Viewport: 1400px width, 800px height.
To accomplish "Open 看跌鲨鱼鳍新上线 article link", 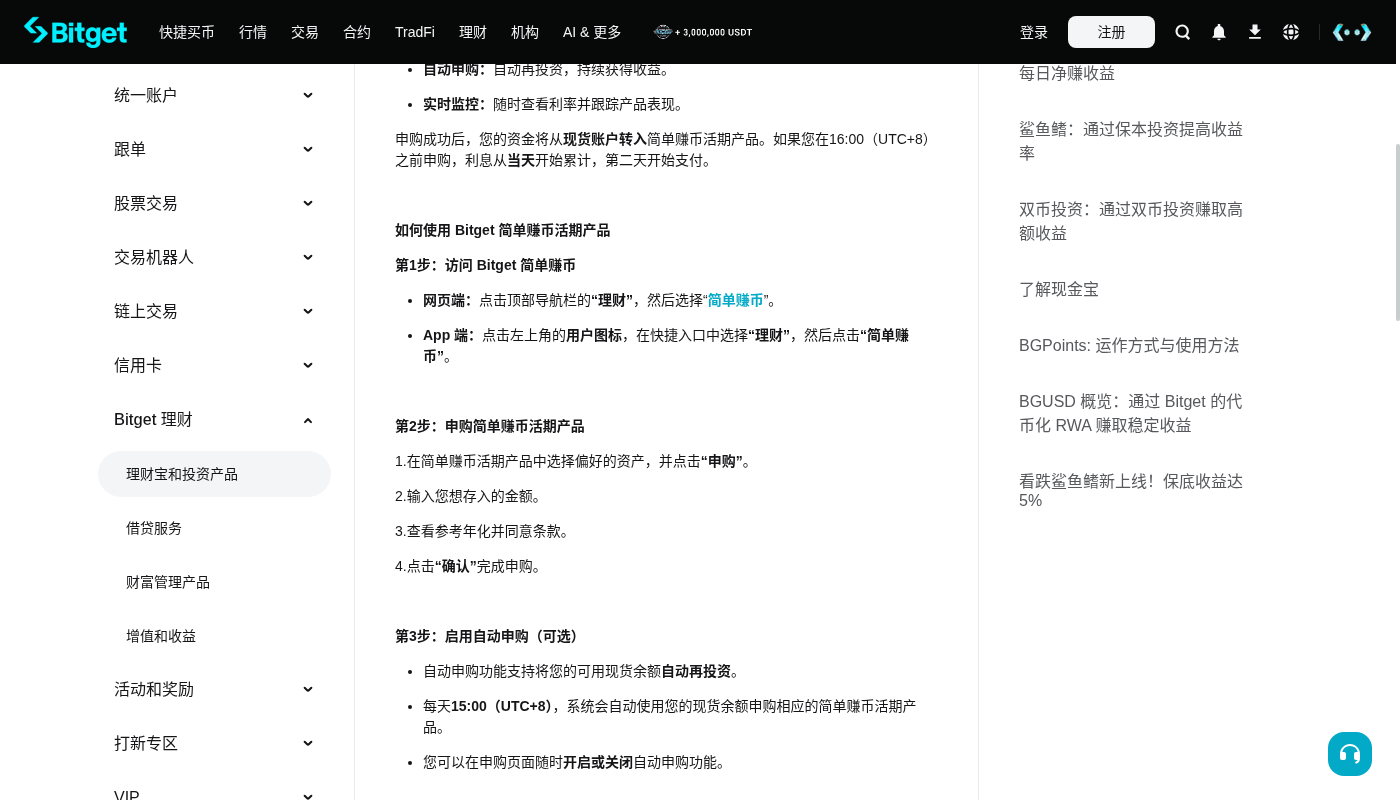I will coord(1131,490).
